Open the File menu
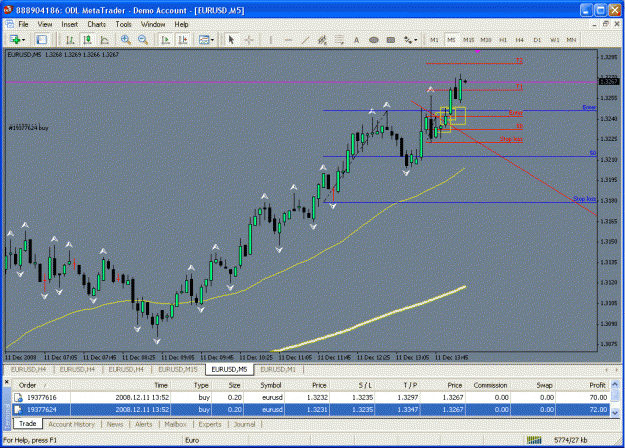 tap(23, 24)
